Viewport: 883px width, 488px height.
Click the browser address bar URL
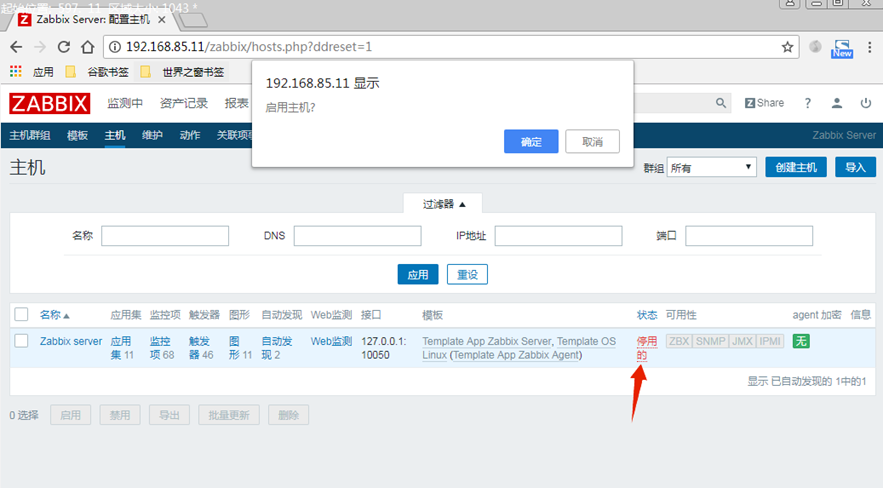click(x=248, y=47)
